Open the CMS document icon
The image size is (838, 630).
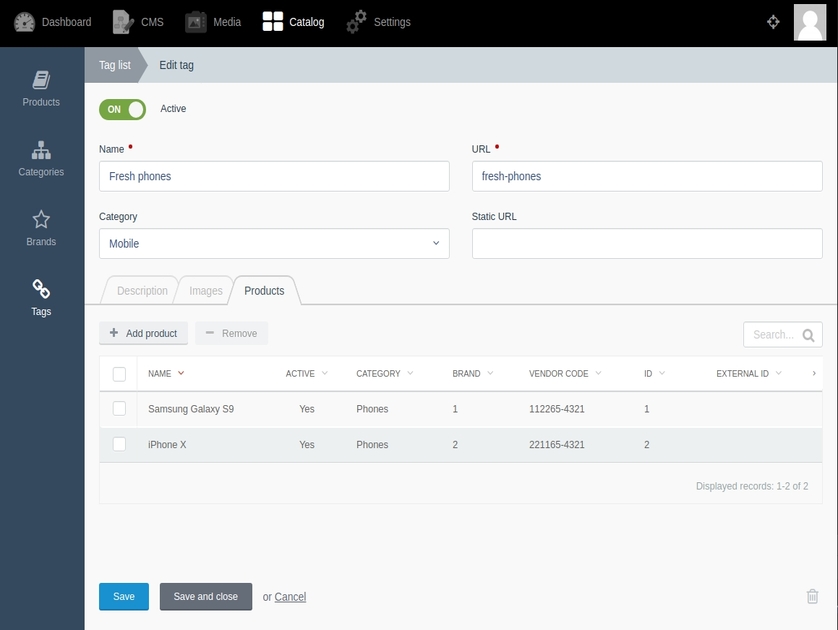coord(123,22)
